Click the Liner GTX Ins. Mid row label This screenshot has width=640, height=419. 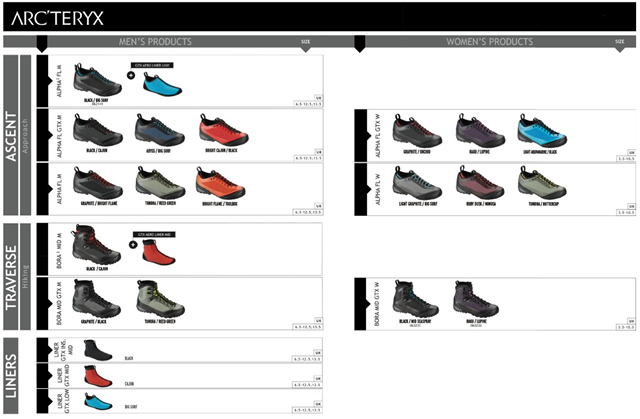(63, 350)
